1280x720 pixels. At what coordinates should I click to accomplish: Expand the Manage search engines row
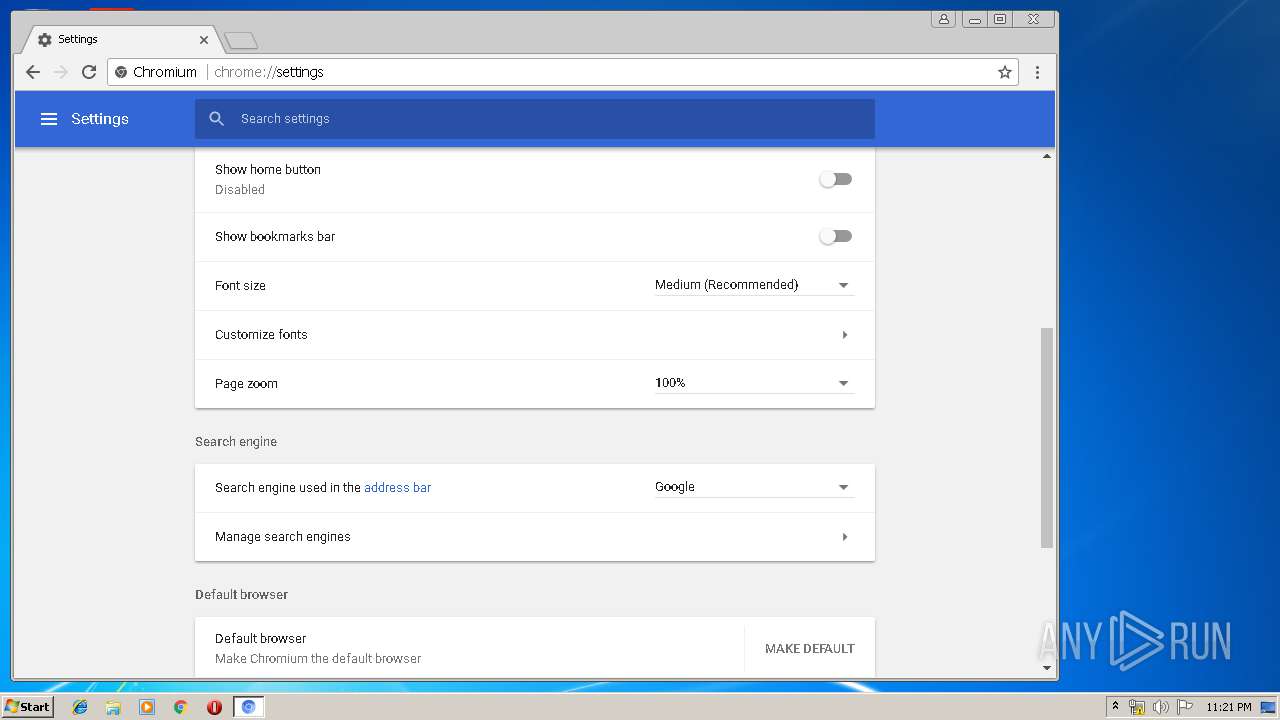tap(535, 537)
